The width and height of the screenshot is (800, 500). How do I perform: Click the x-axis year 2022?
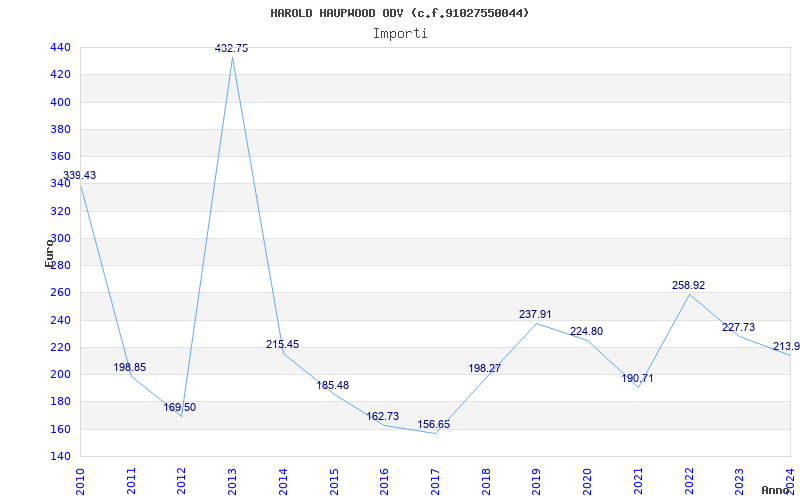point(689,482)
